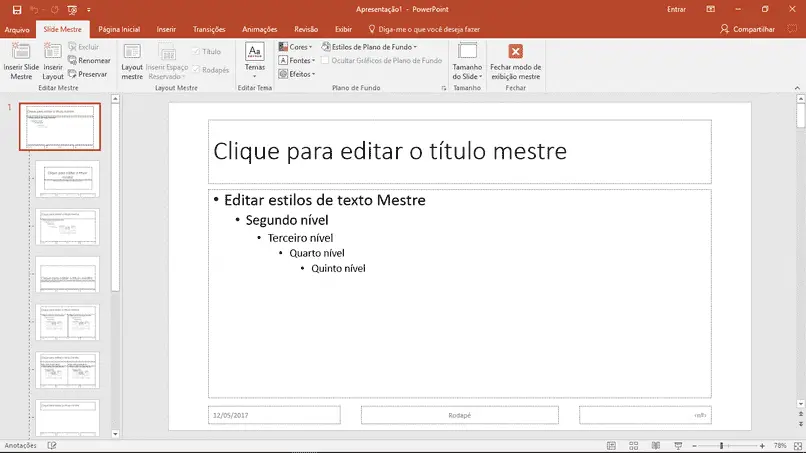Open the comments icon beside Compartilhar
The image size is (806, 453).
click(x=792, y=29)
